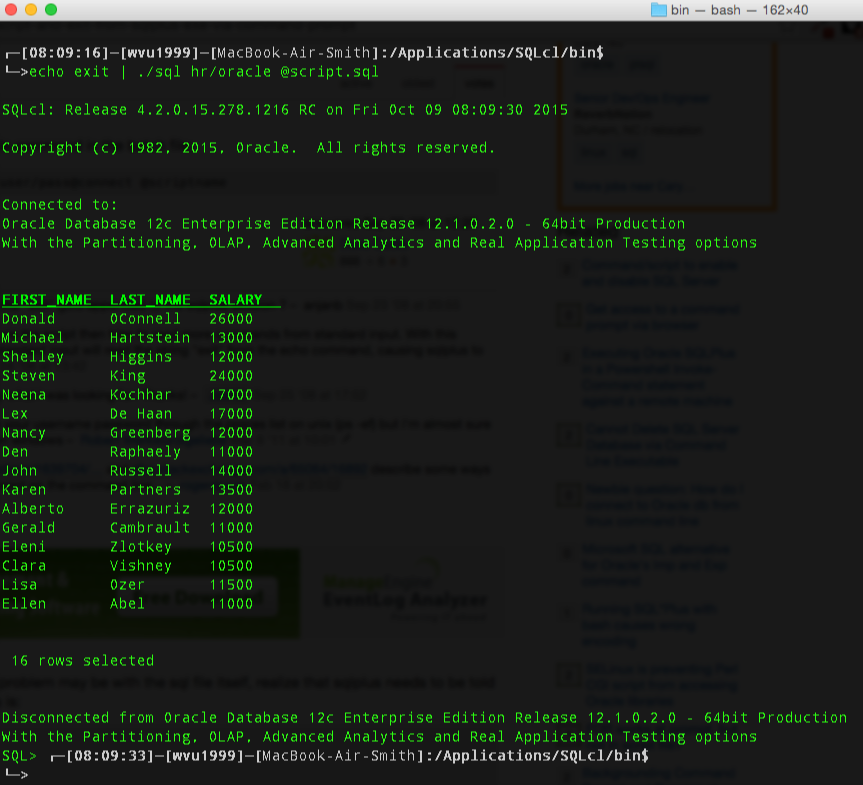
Task: Click the final empty shell prompt line
Action: click(x=15, y=775)
